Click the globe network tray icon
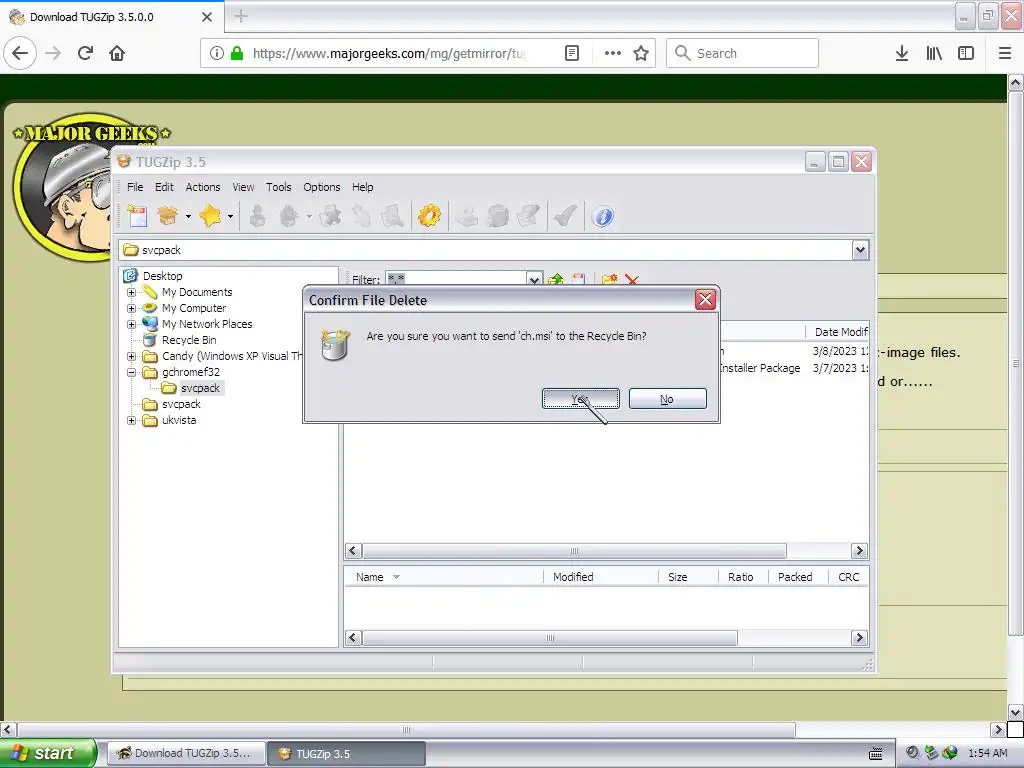The width and height of the screenshot is (1024, 768). 950,753
